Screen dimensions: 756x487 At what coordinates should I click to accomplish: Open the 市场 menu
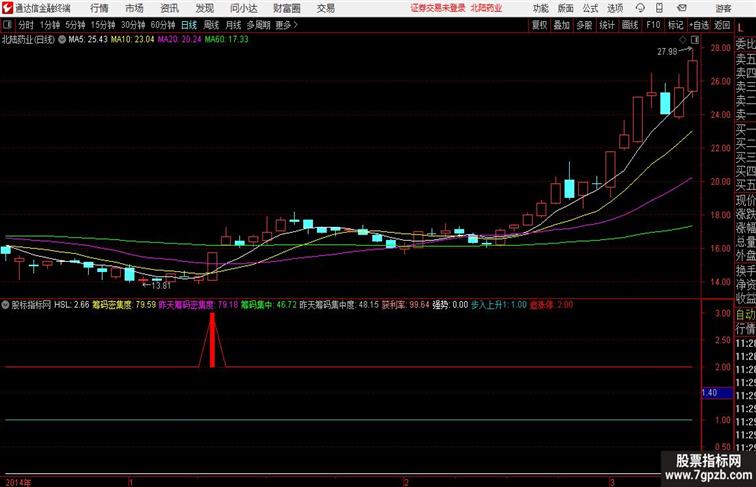pos(134,8)
